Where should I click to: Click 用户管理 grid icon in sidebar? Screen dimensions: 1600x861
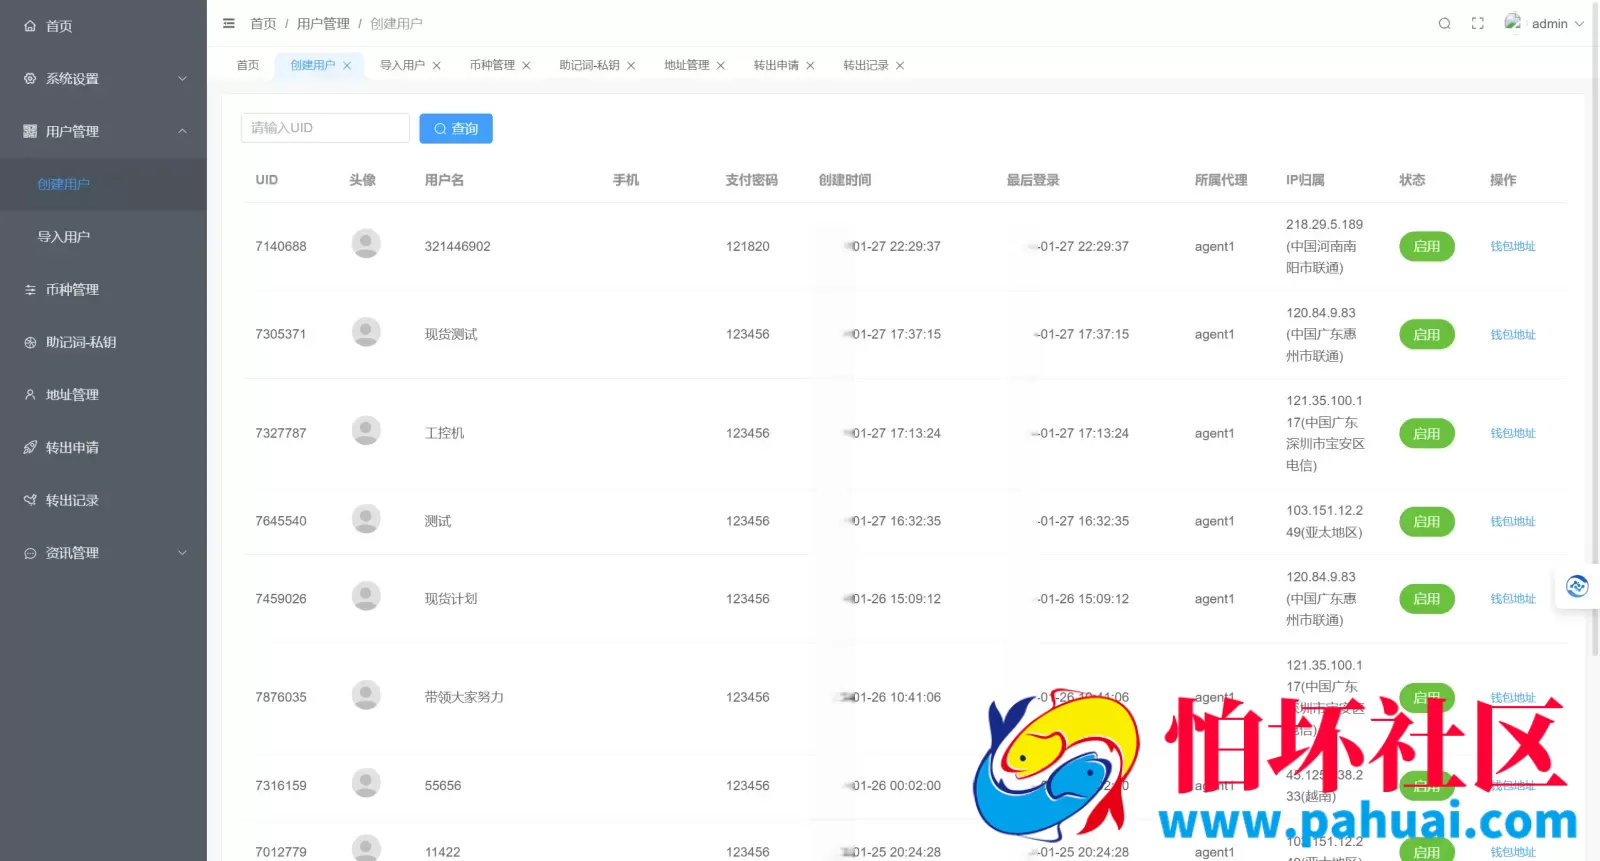30,131
